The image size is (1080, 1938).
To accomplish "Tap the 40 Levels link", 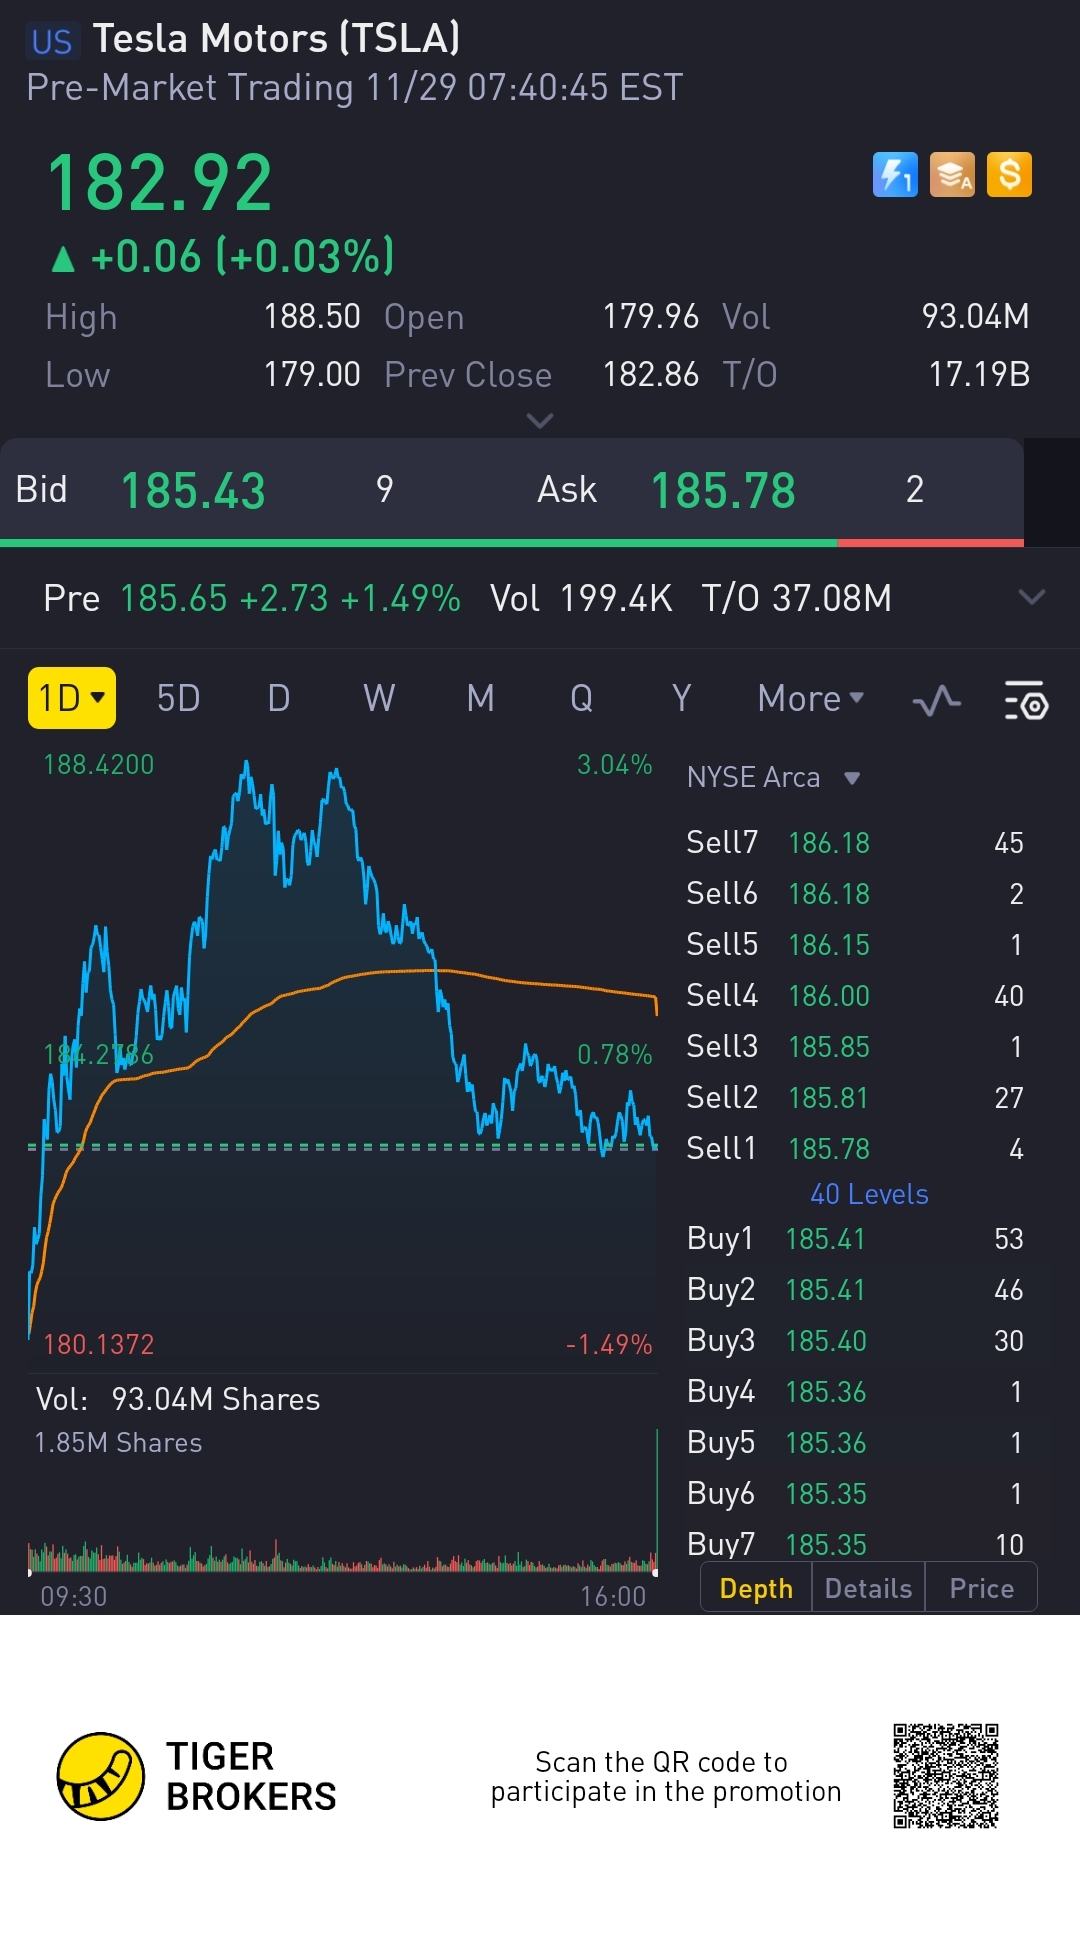I will [x=868, y=1194].
